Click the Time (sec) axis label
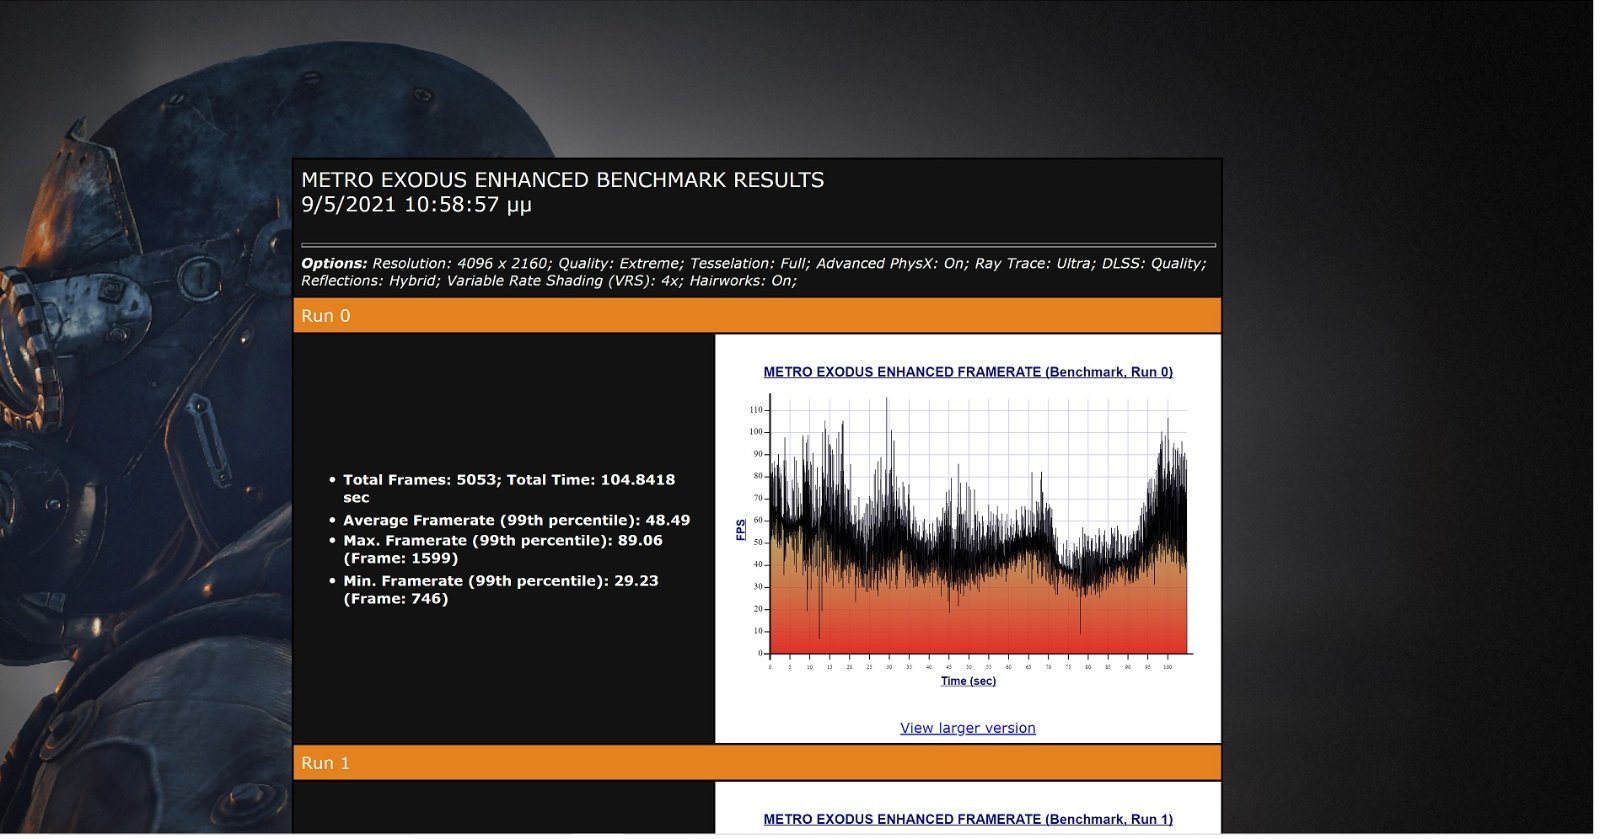This screenshot has width=1600, height=839. click(x=968, y=681)
